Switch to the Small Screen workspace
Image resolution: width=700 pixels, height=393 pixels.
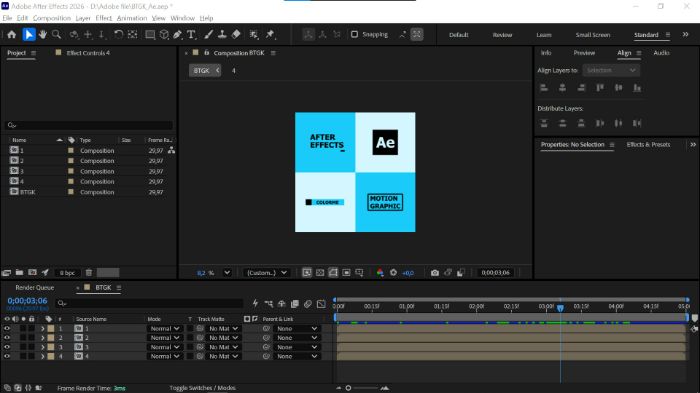592,34
